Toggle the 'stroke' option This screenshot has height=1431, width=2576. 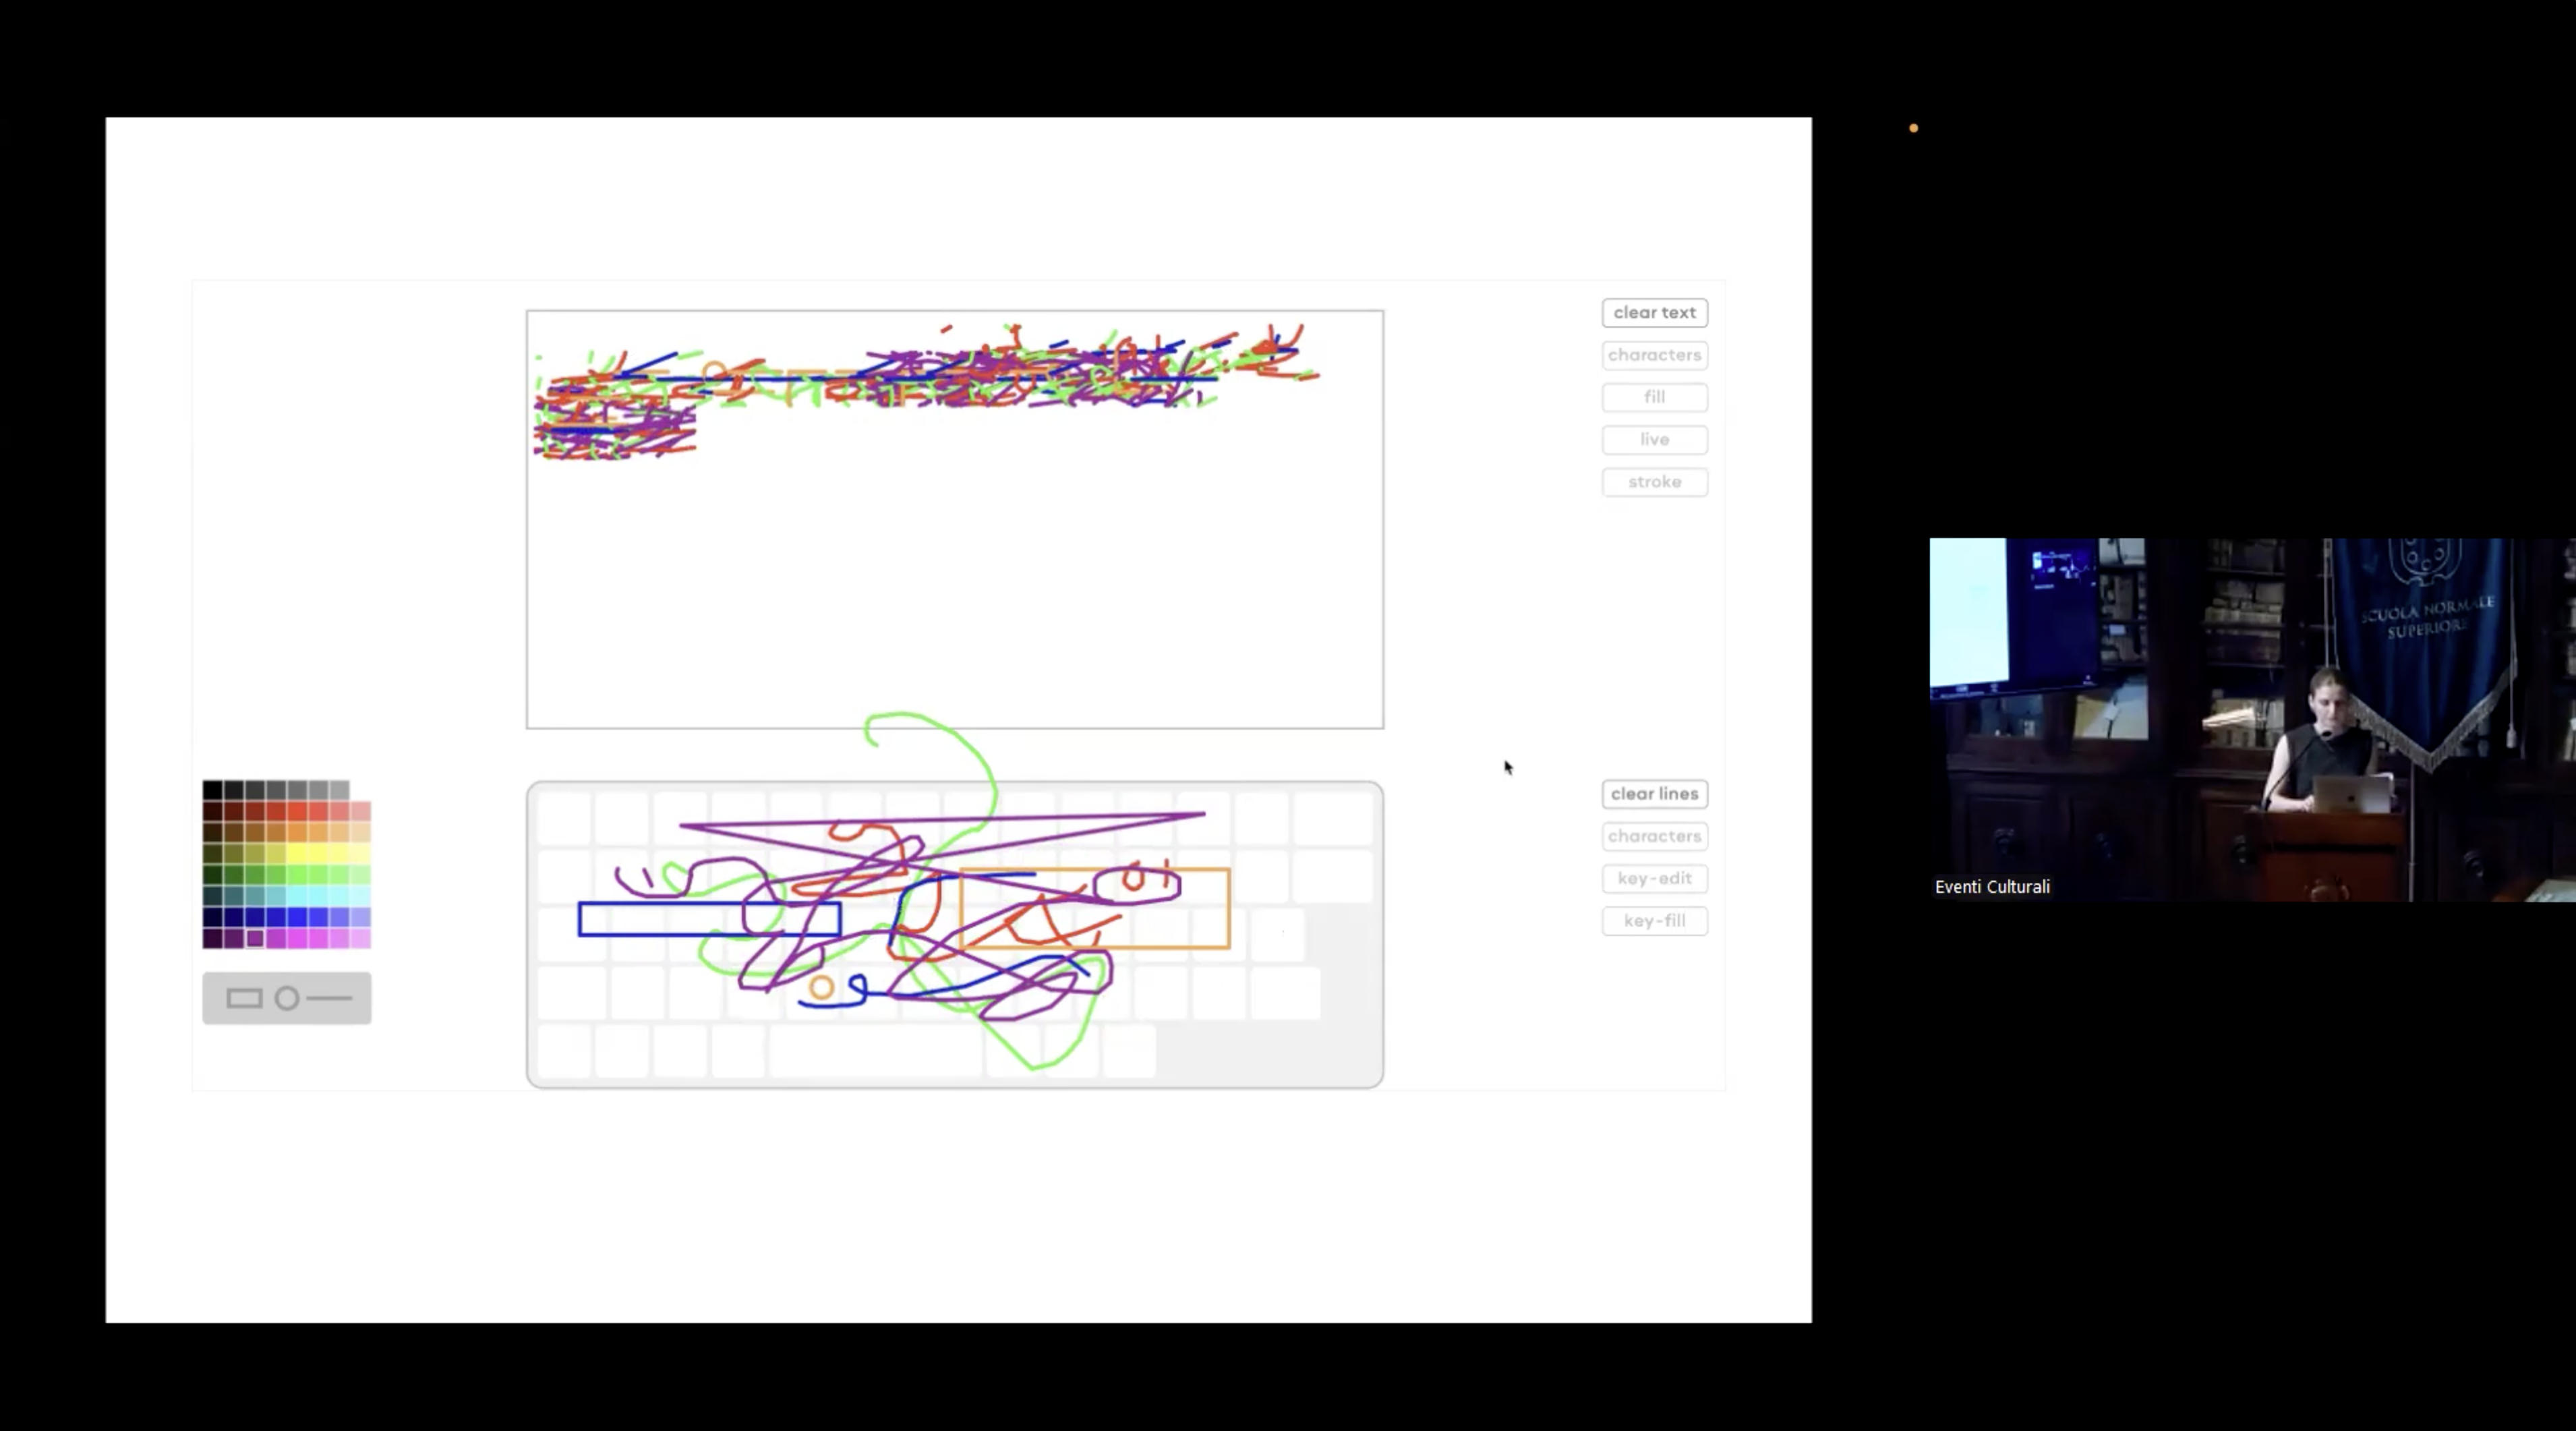(x=1654, y=482)
